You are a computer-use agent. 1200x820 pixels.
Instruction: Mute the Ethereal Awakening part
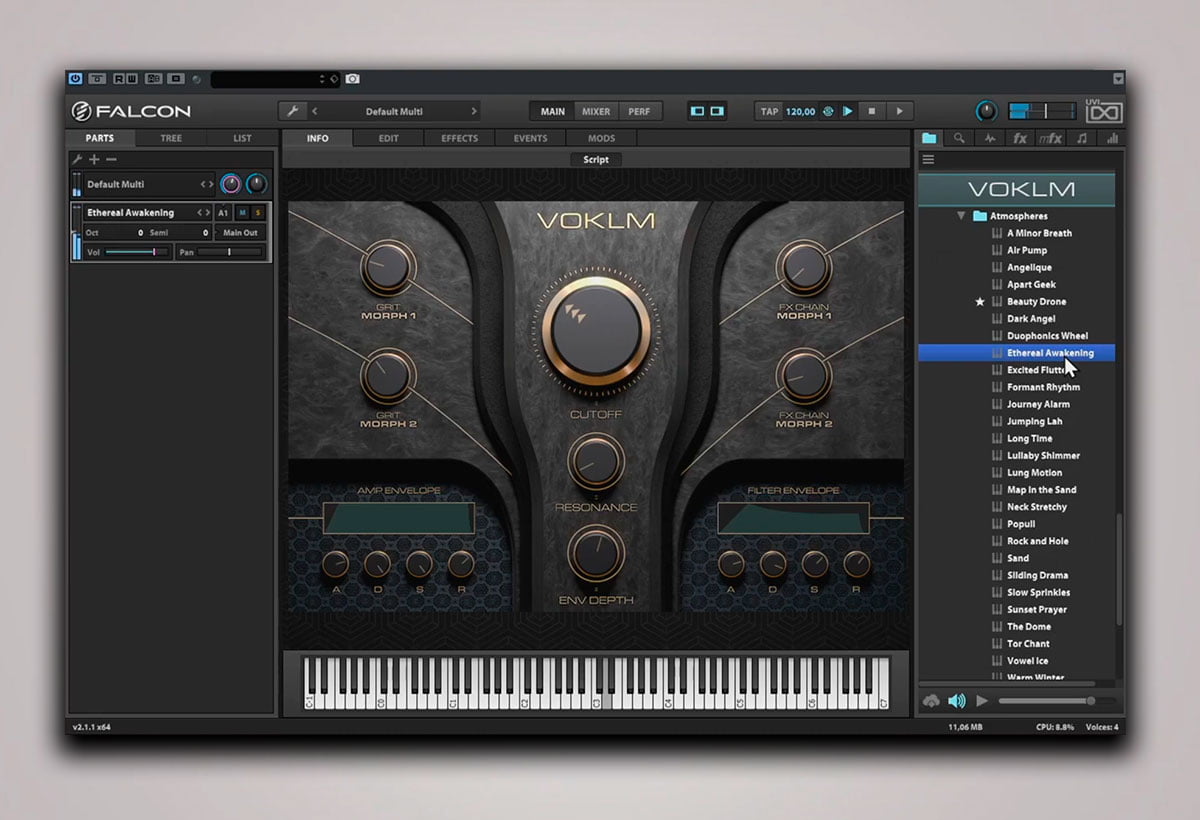242,213
